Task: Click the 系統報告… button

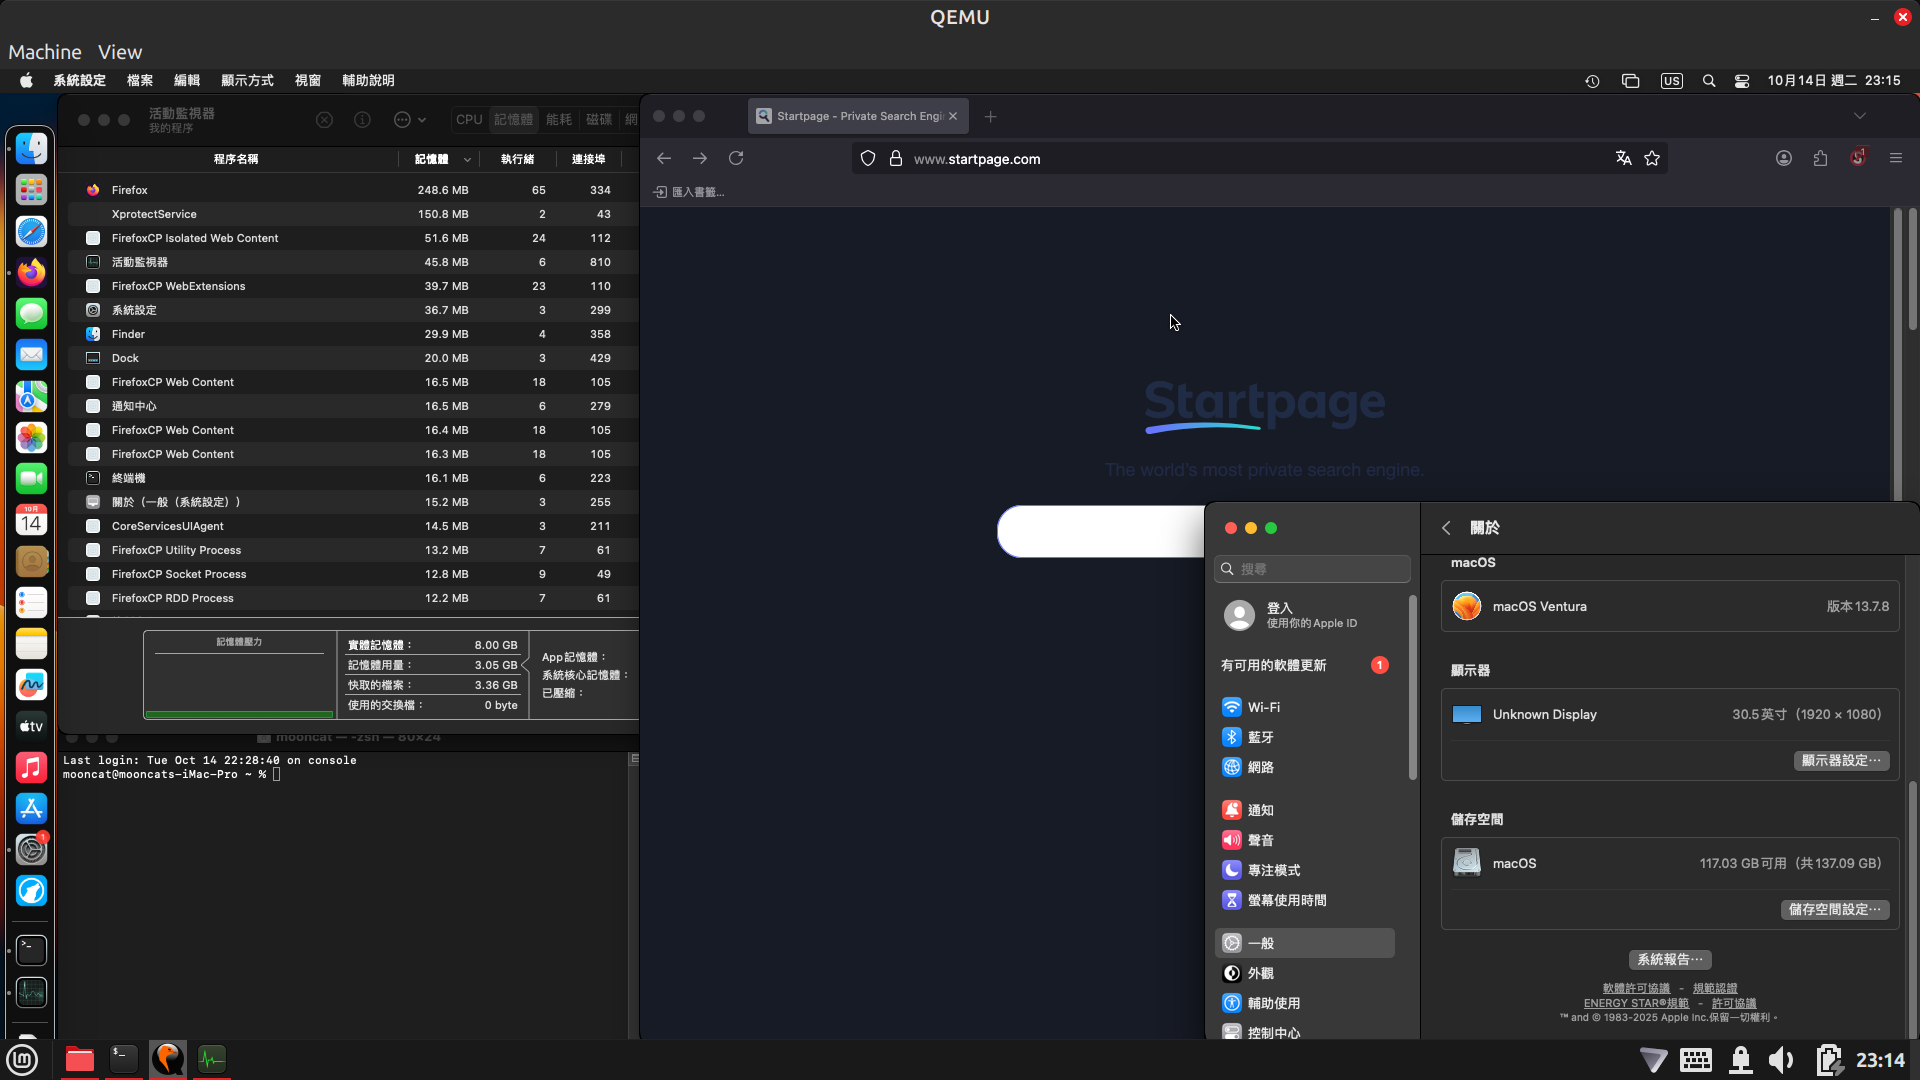Action: (1669, 960)
